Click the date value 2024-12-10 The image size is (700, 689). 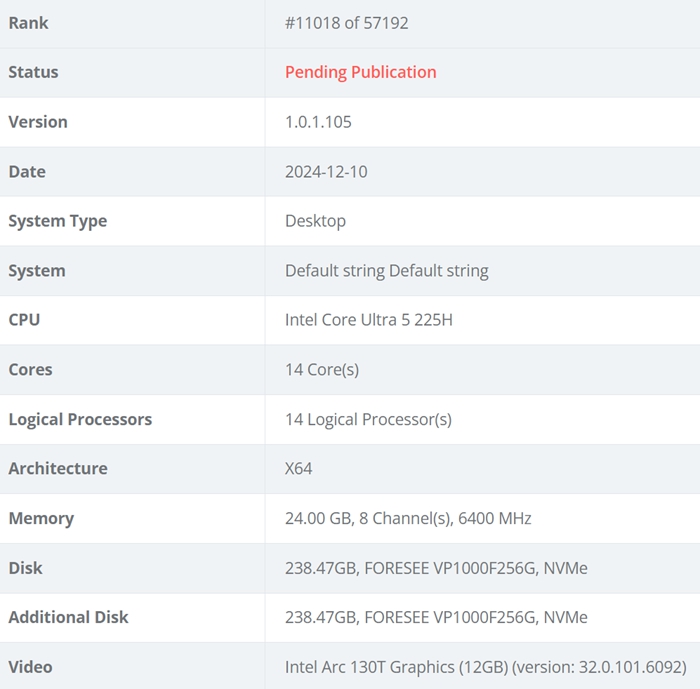click(326, 172)
